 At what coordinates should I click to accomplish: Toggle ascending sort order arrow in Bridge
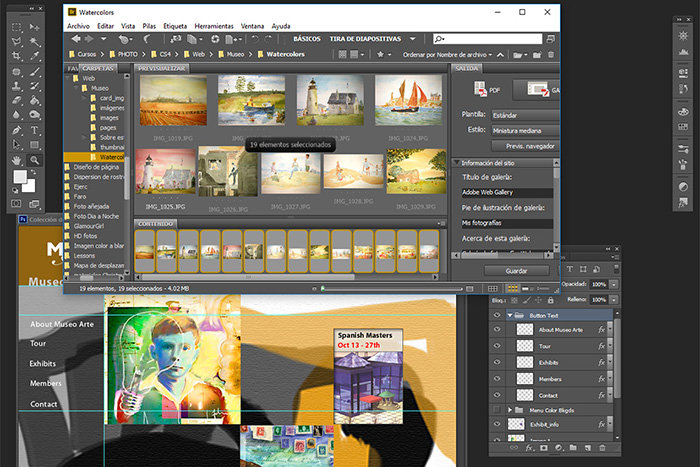point(500,54)
